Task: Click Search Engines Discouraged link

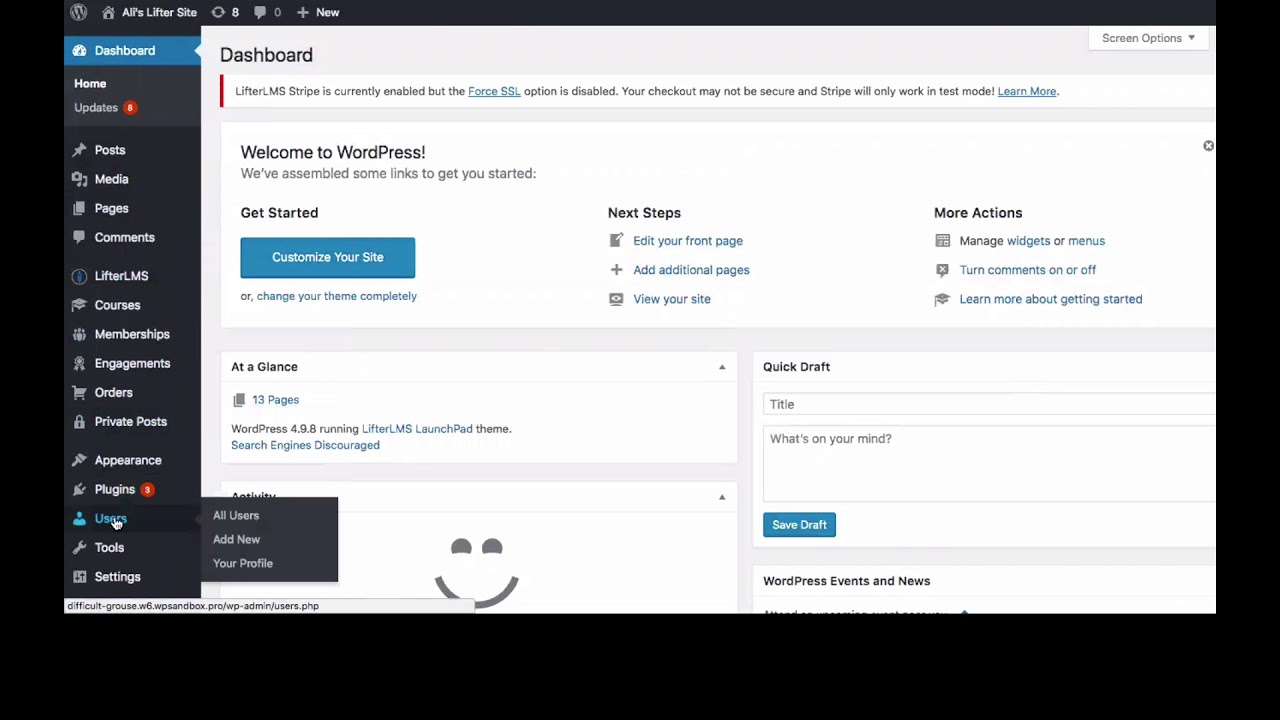Action: [305, 445]
